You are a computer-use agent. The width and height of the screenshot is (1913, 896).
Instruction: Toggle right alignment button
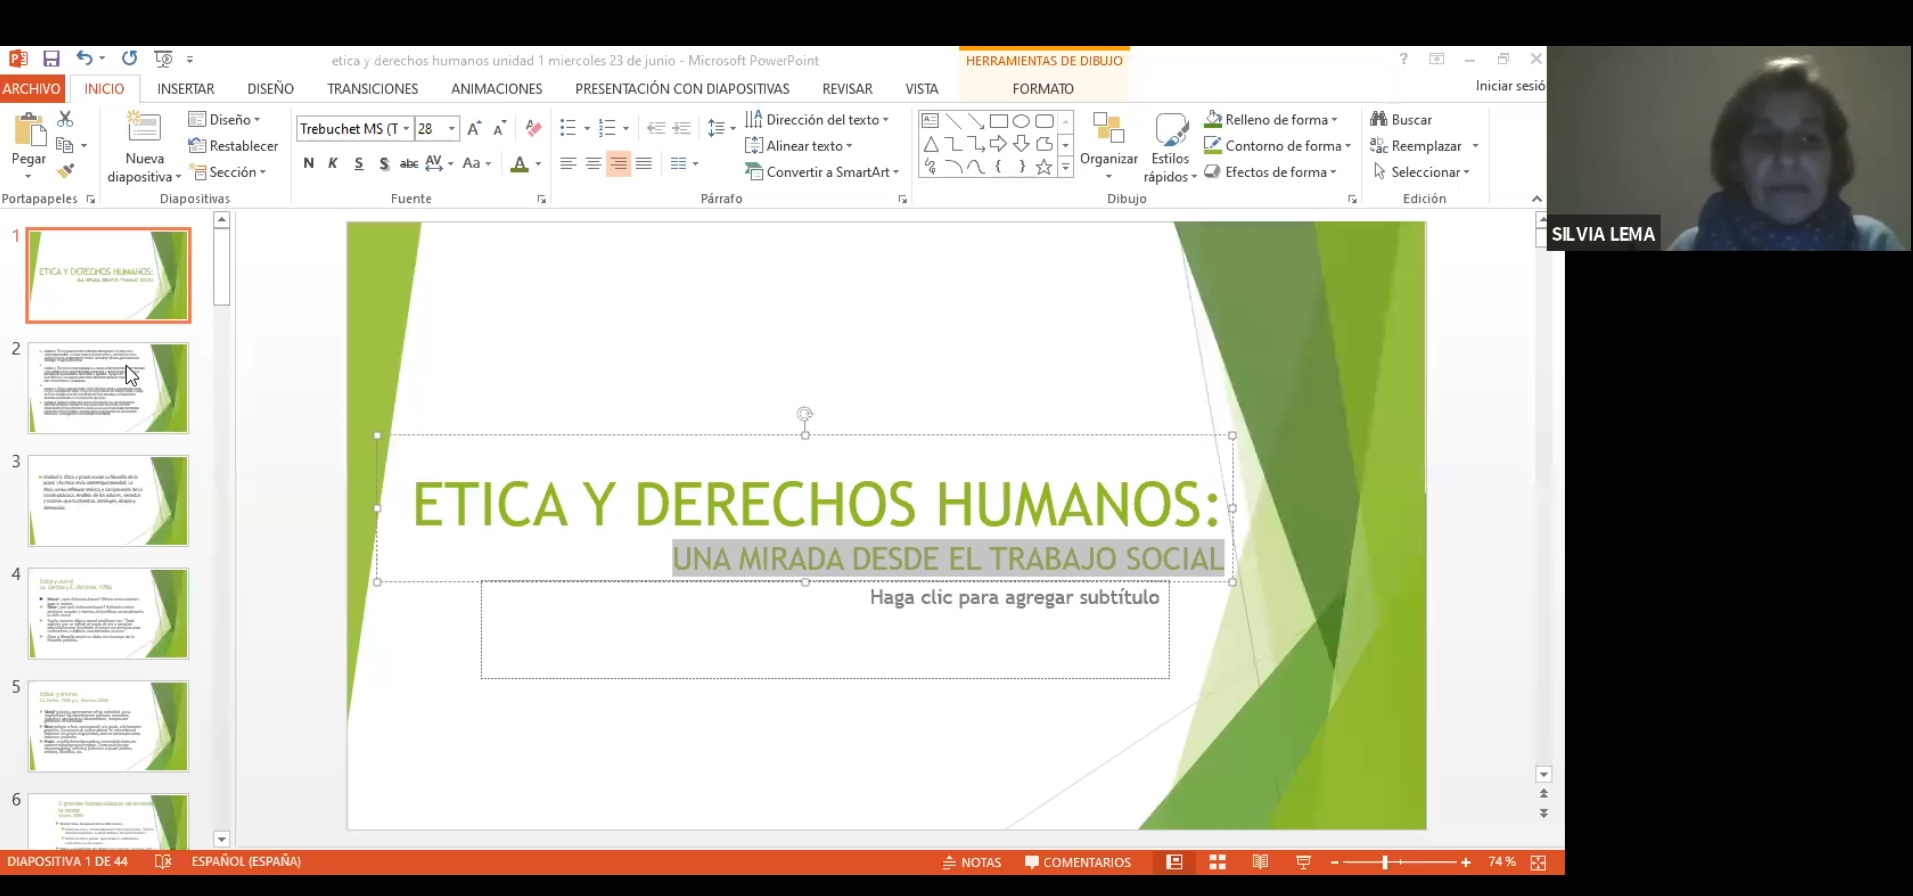click(619, 163)
